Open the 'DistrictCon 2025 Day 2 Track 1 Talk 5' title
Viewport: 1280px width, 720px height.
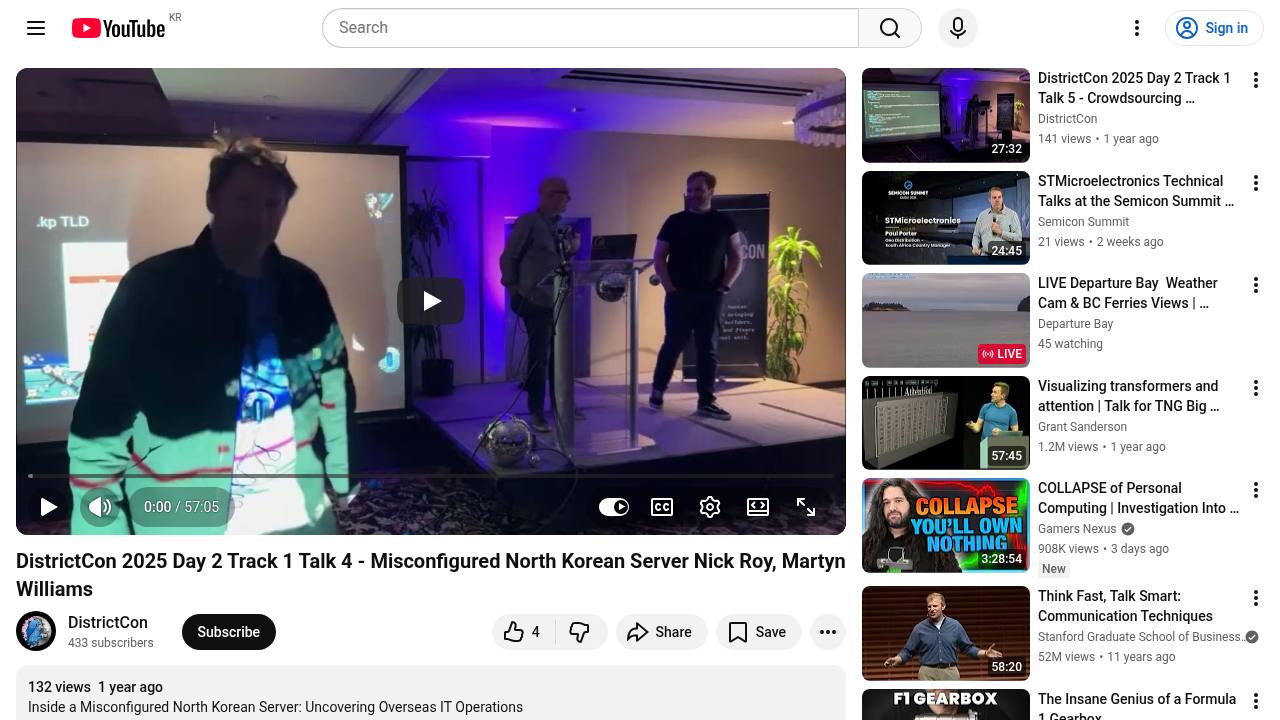tap(1134, 88)
